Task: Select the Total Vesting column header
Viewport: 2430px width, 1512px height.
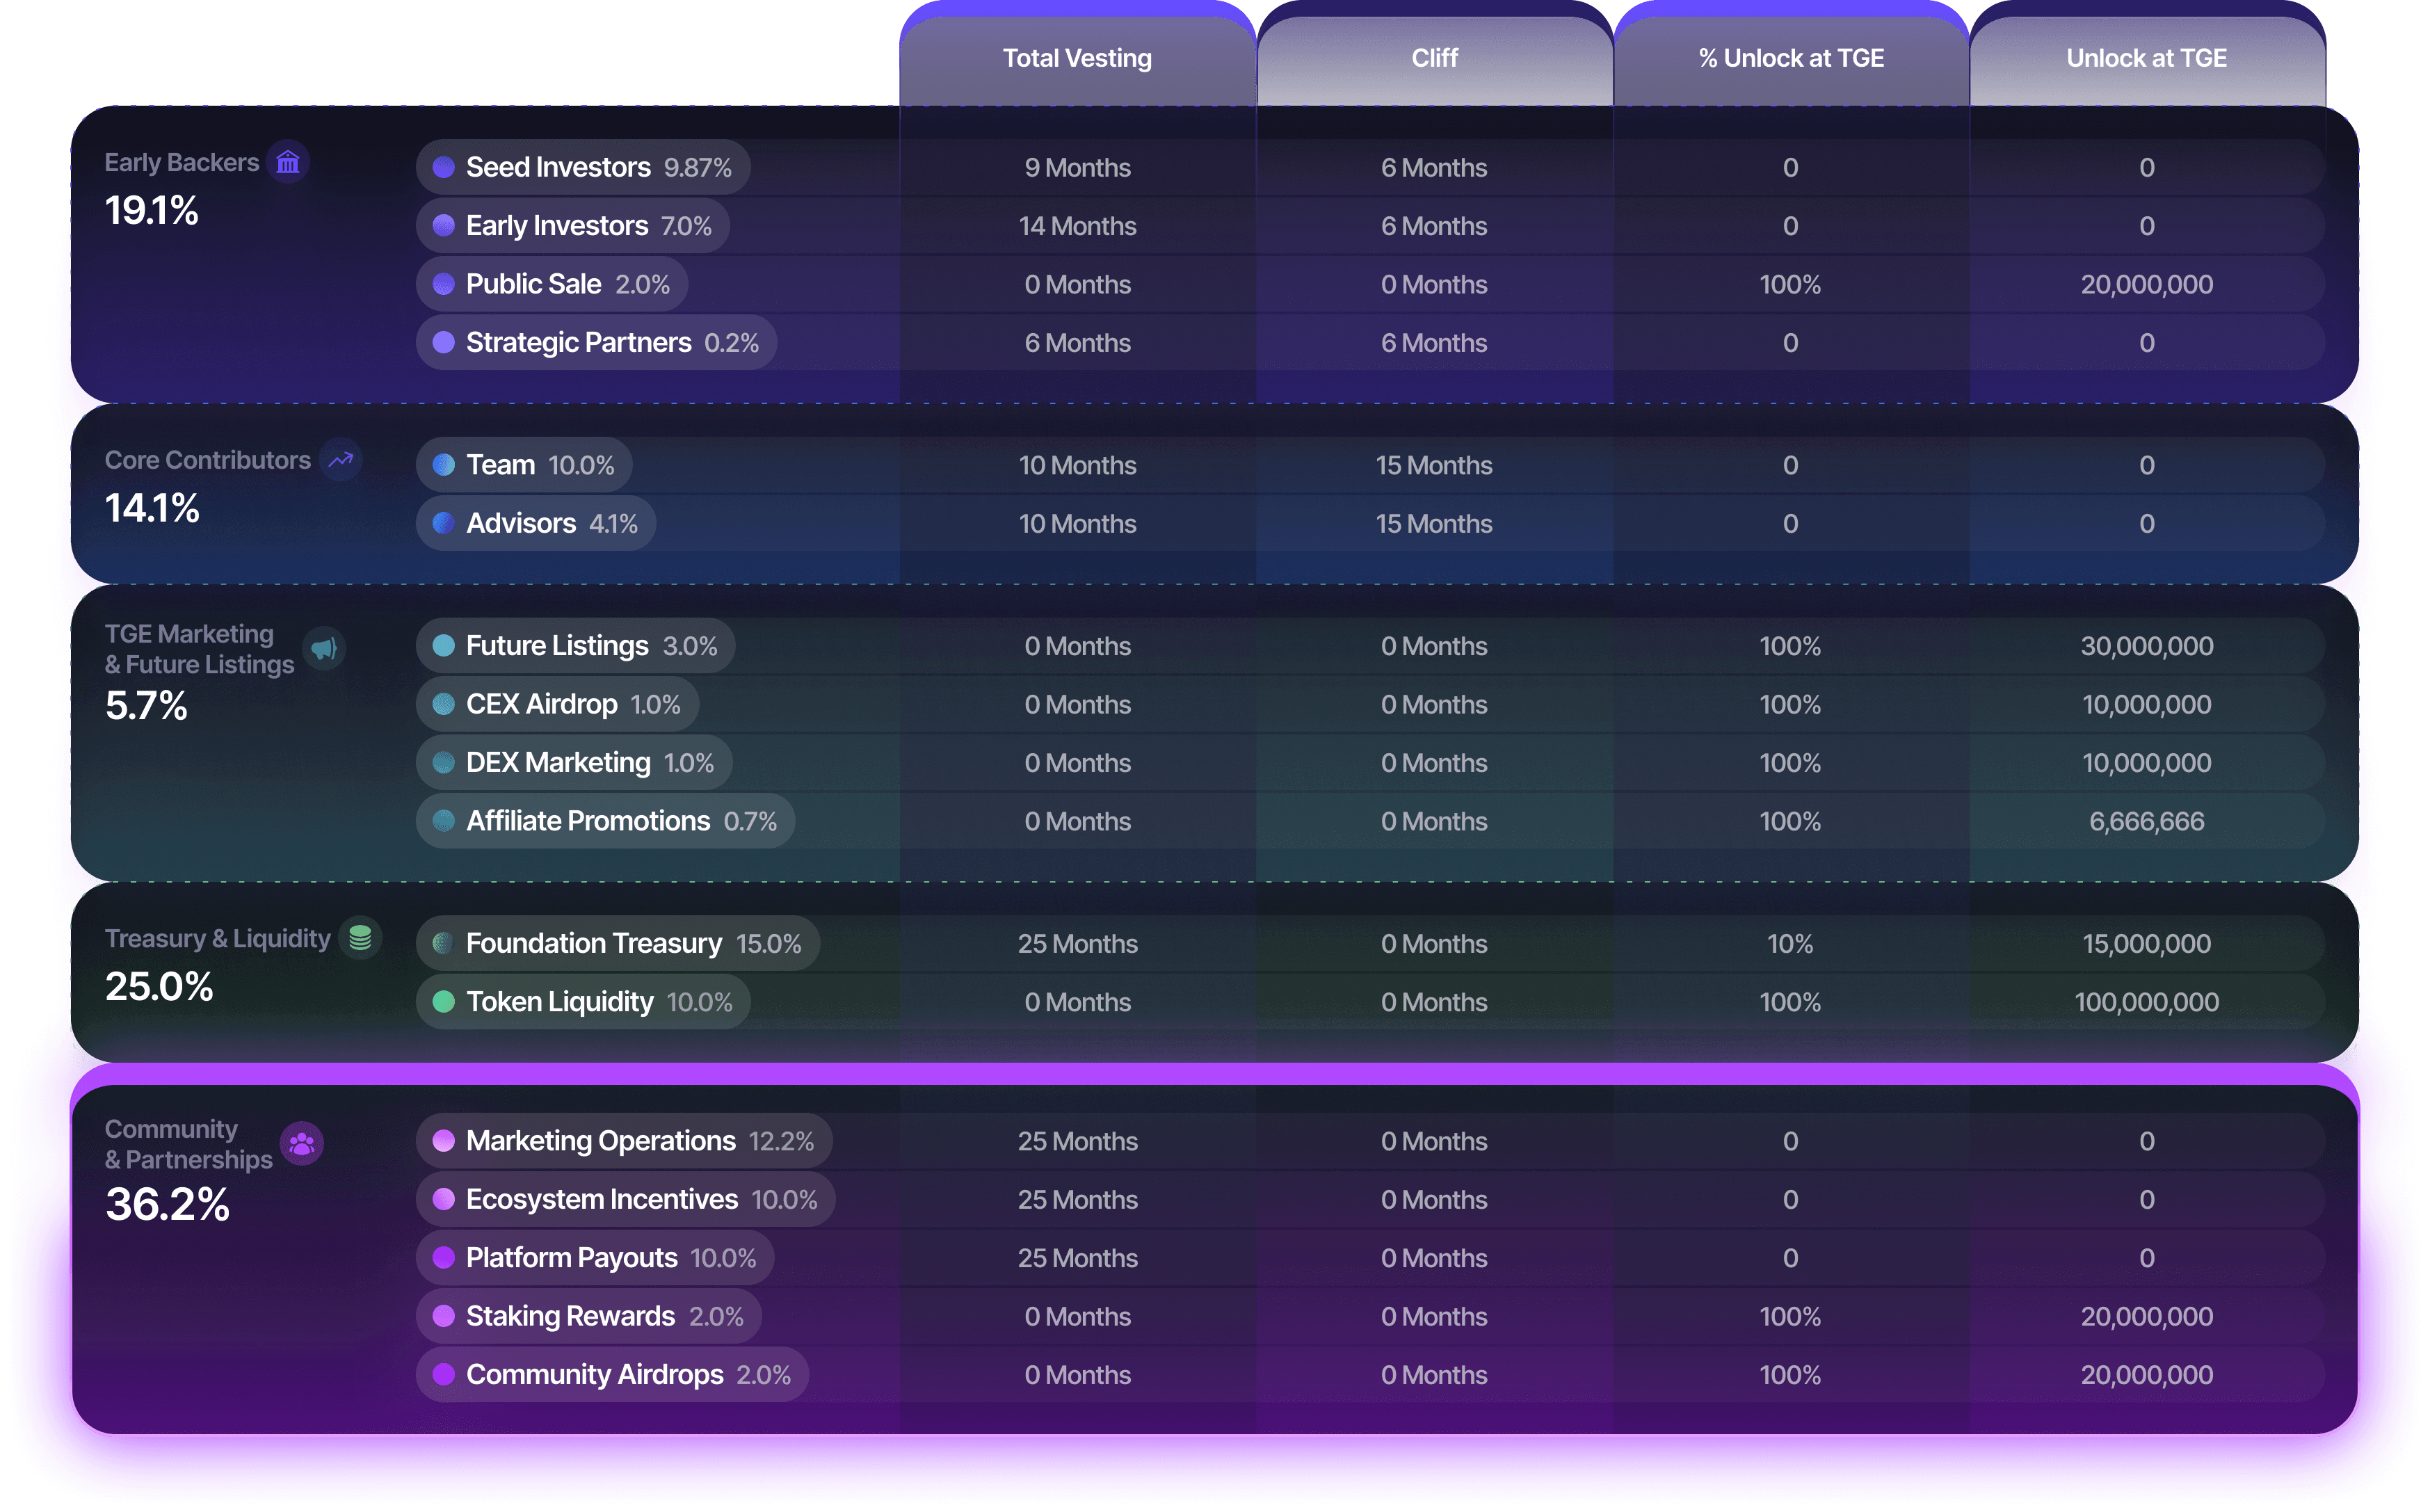Action: [x=1077, y=58]
